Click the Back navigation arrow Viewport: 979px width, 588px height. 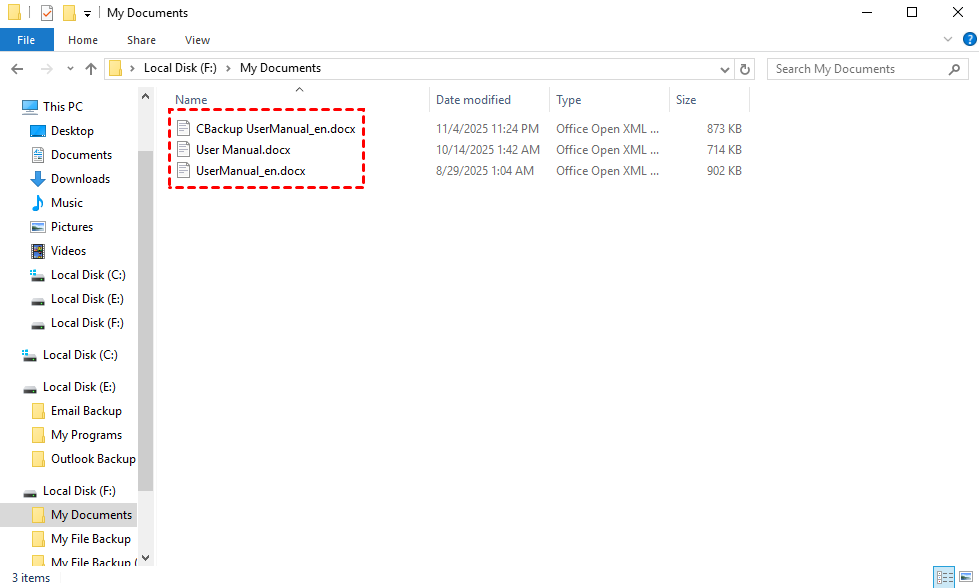17,69
